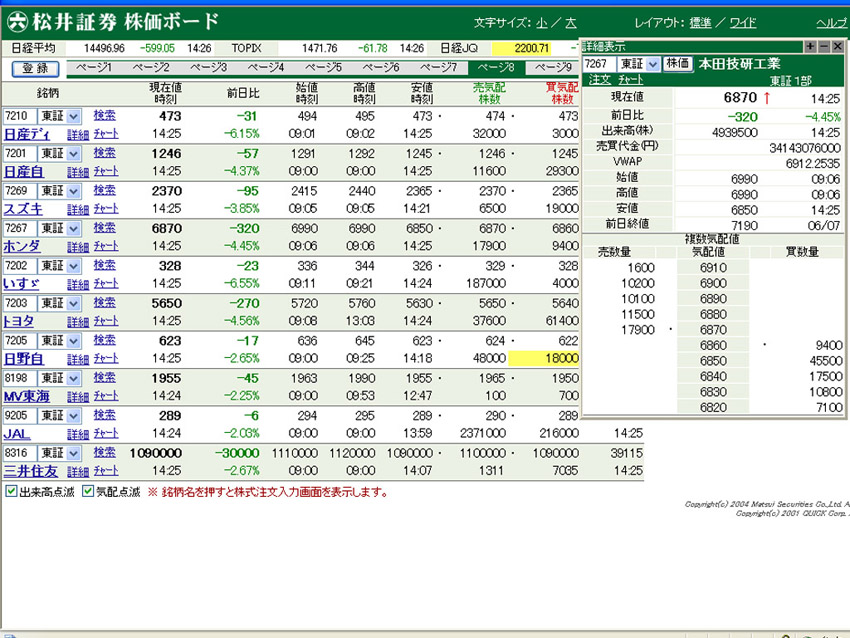The image size is (850, 638).
Task: Open the ヘルプ help link
Action: [x=832, y=23]
